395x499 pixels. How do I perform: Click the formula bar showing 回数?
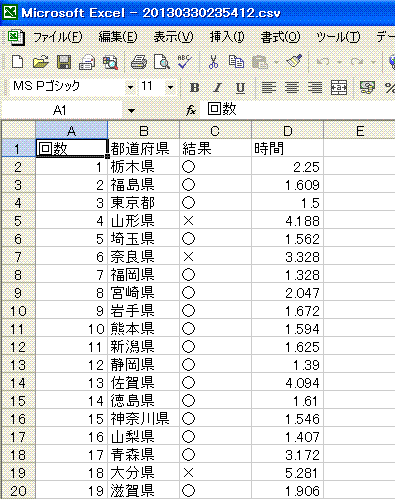[298, 109]
